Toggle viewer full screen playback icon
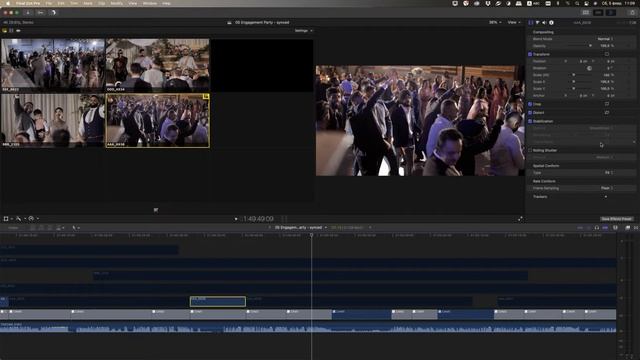Screen dimensions: 640x360 point(520,219)
